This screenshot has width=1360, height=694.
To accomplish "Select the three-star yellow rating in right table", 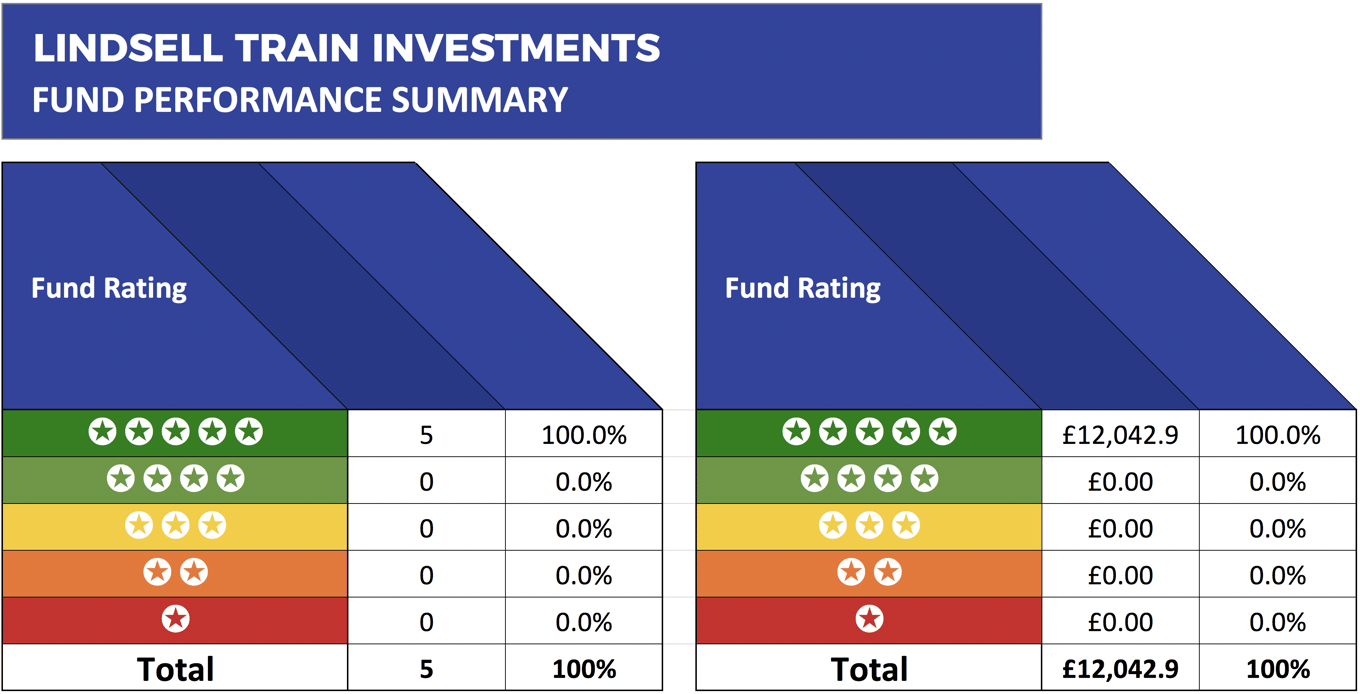I will click(869, 526).
